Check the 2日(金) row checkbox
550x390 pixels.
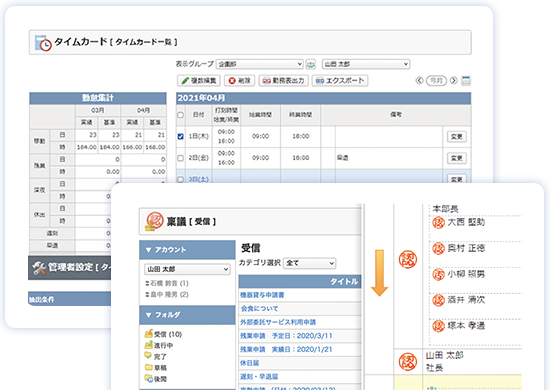click(180, 158)
